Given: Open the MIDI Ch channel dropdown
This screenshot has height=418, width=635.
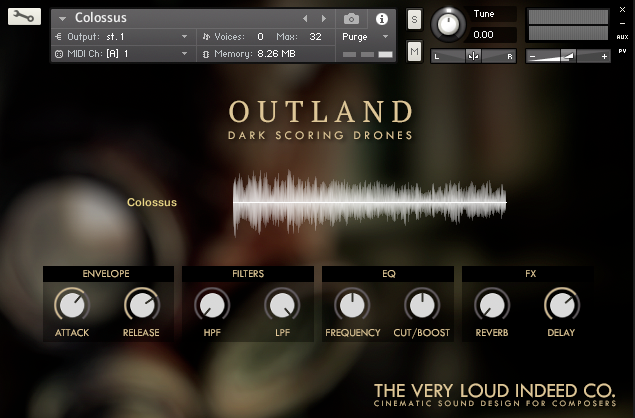Looking at the screenshot, I should (x=121, y=52).
